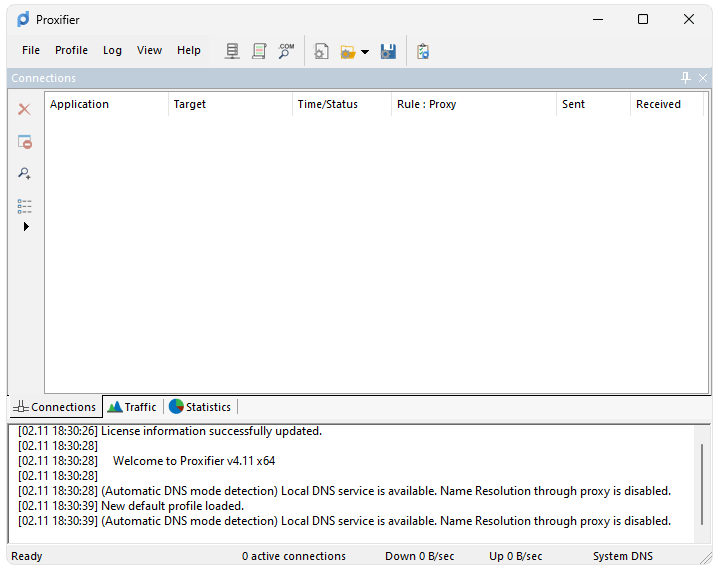Screen dimensions: 720x570
Task: Select 'New default profile loaded.' log line
Action: point(131,506)
